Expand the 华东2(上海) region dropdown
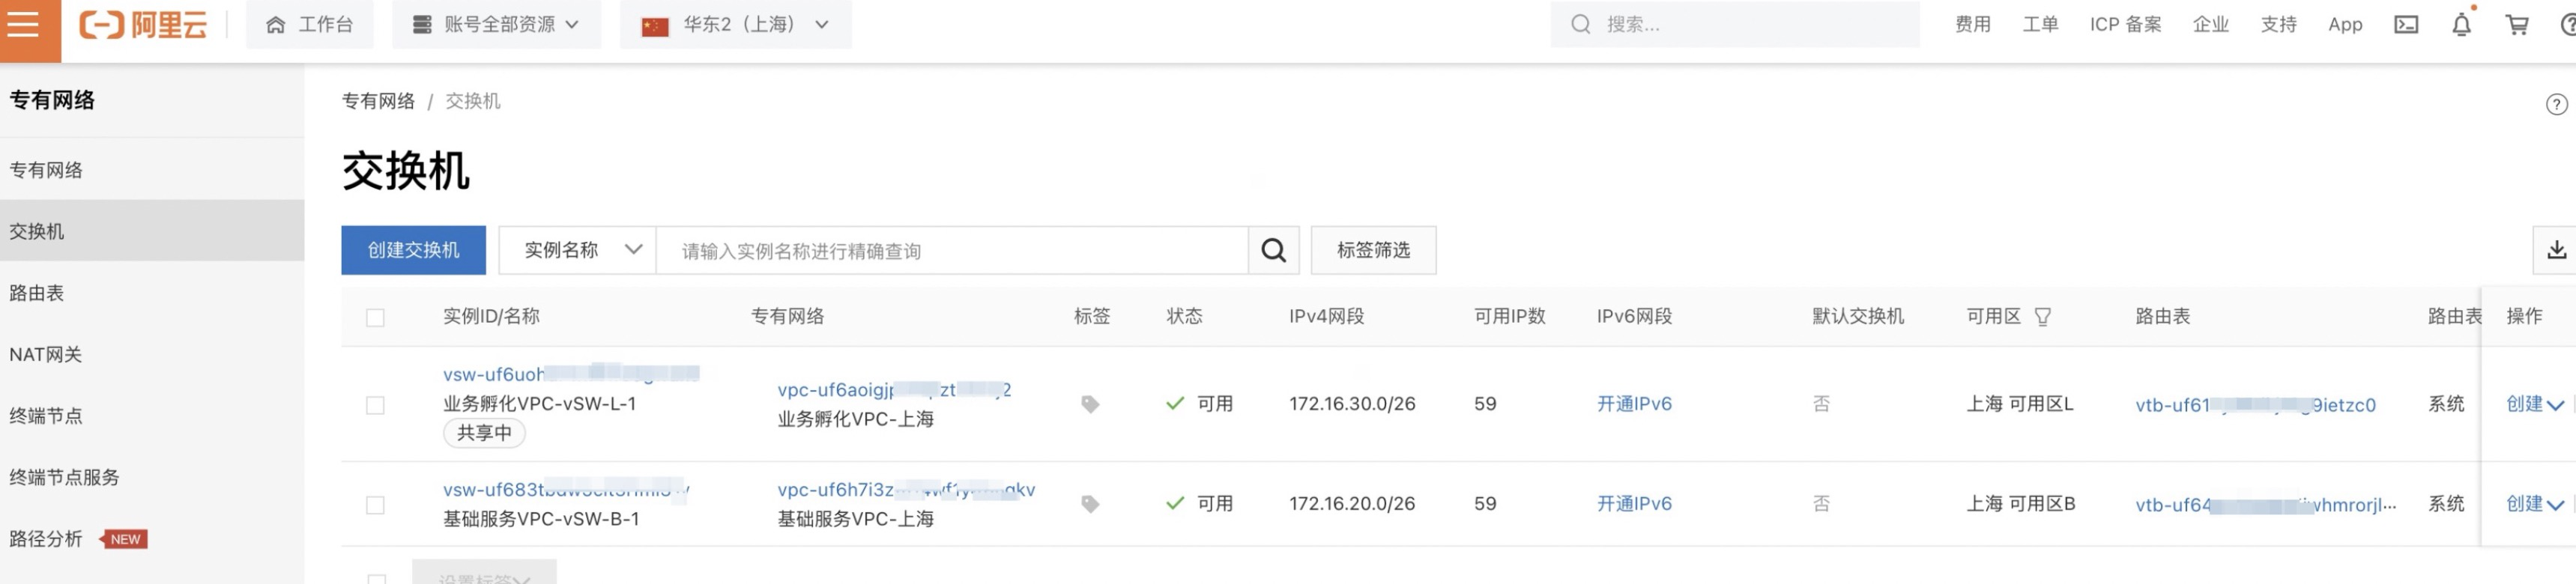This screenshot has height=584, width=2576. [x=736, y=25]
